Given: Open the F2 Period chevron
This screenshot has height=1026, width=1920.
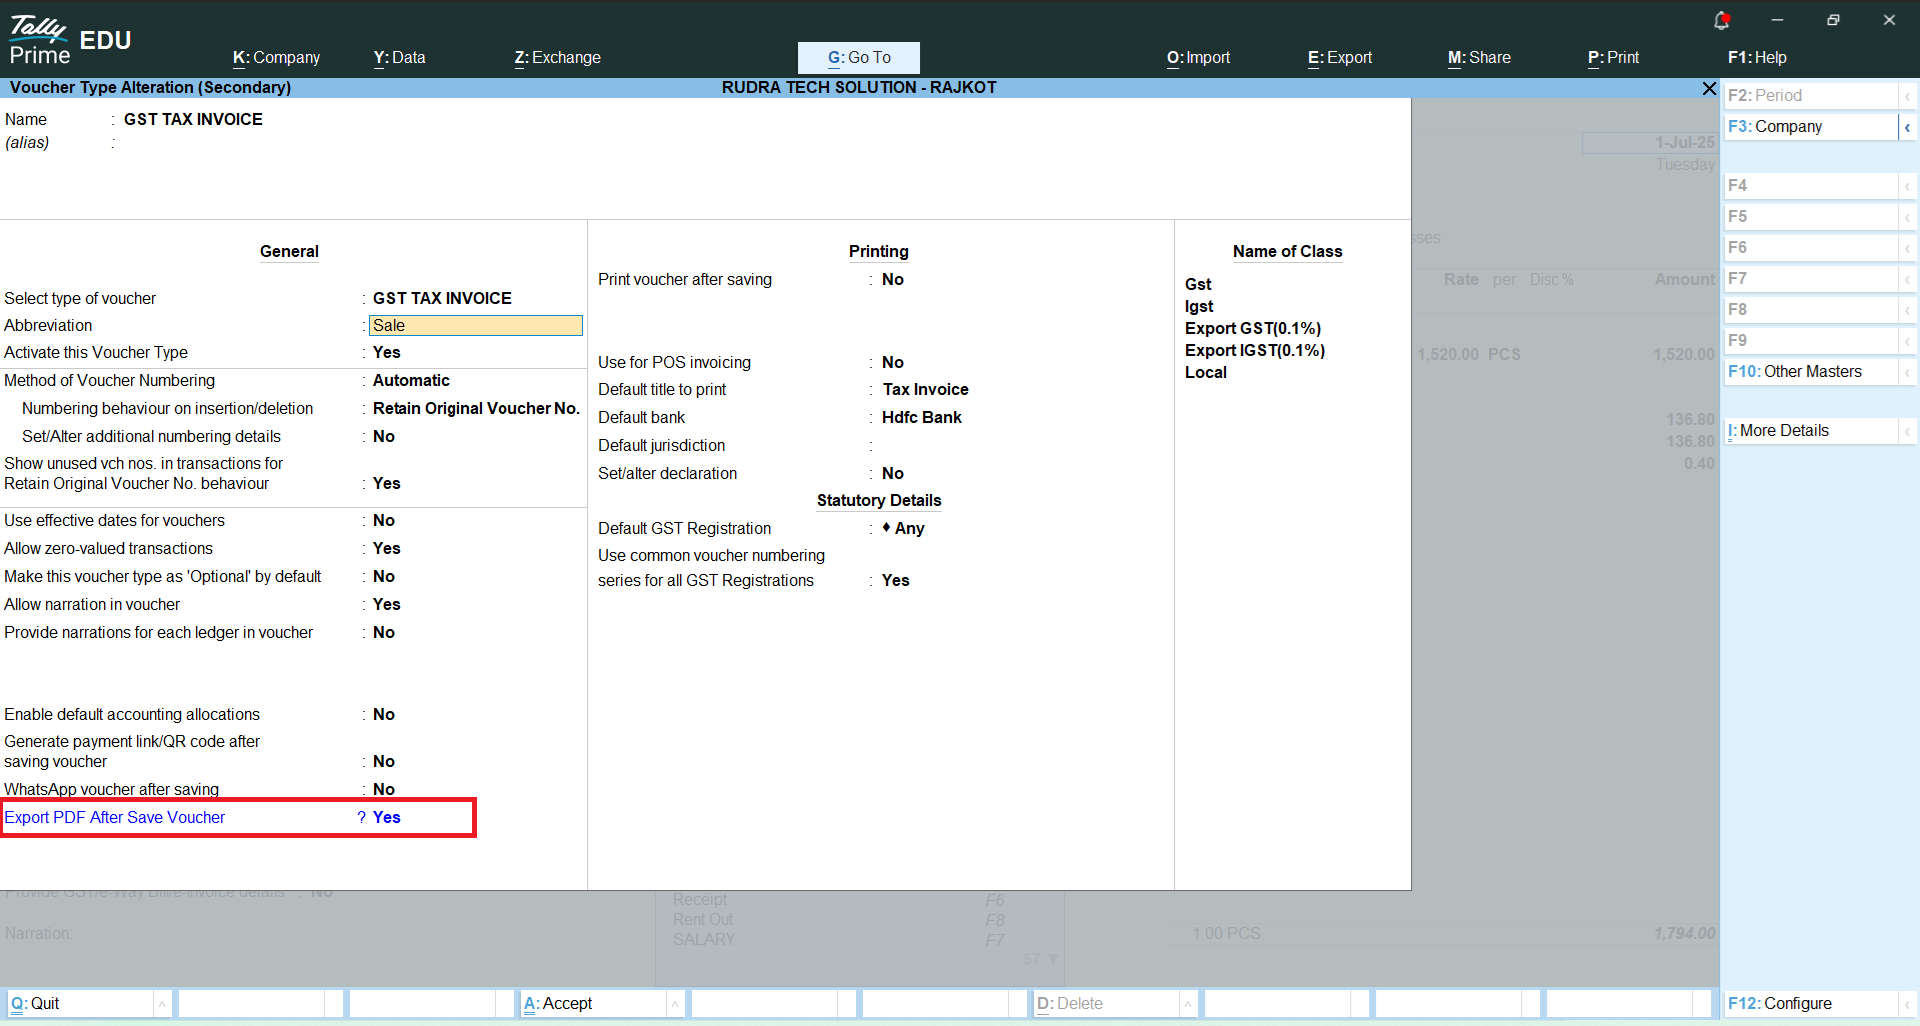Looking at the screenshot, I should (1907, 96).
